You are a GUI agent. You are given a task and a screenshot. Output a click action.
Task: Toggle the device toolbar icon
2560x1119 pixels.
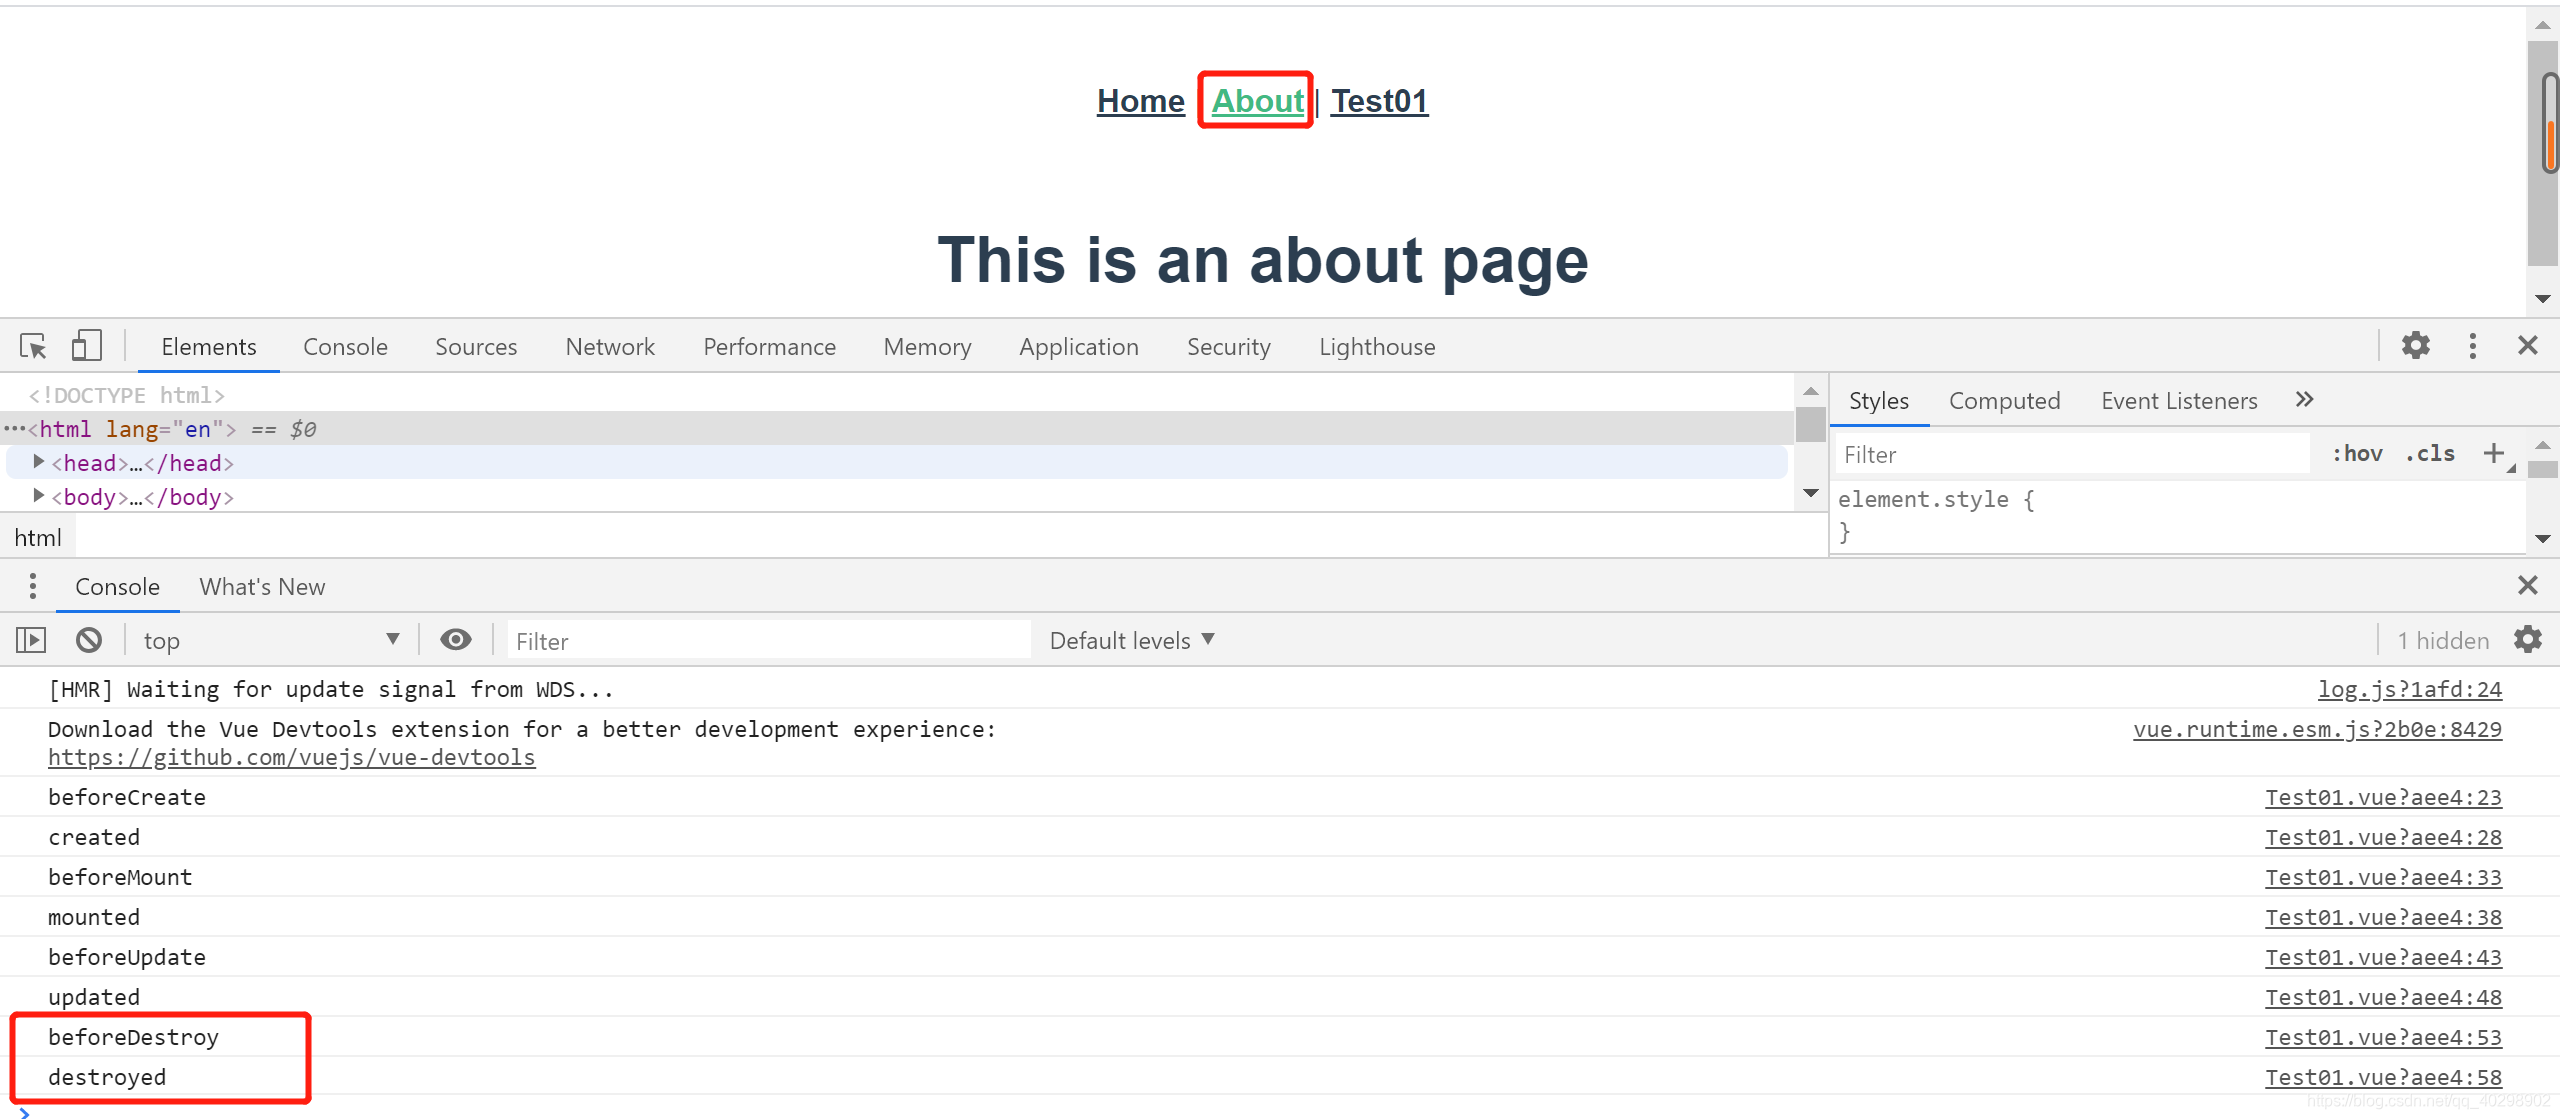click(x=87, y=346)
